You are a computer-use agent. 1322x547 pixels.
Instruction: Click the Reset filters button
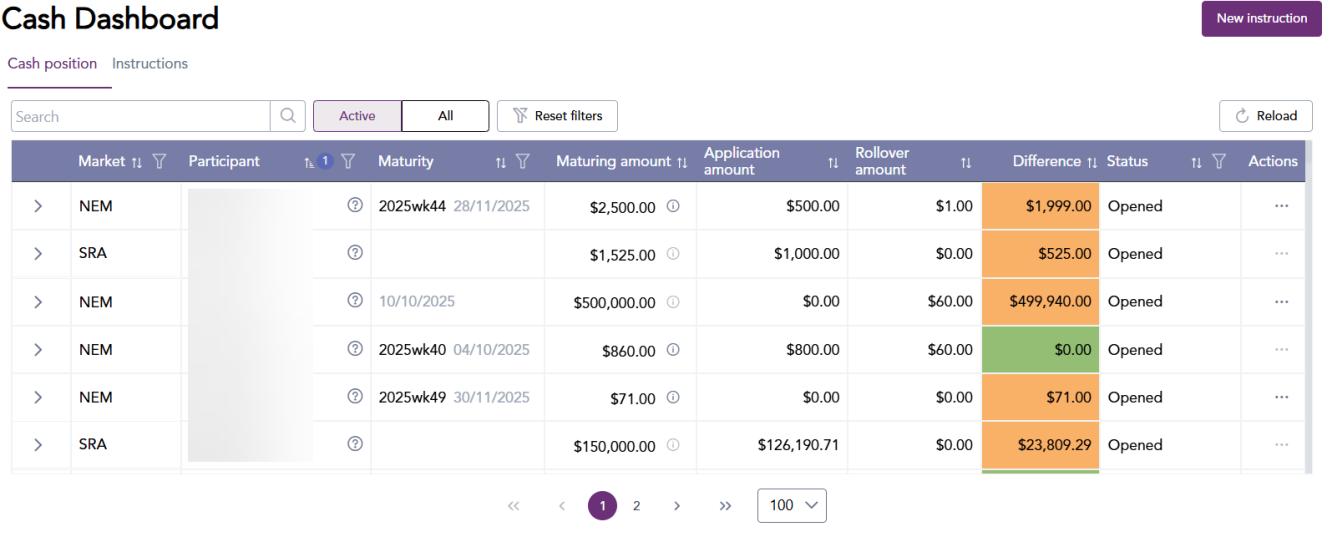557,116
